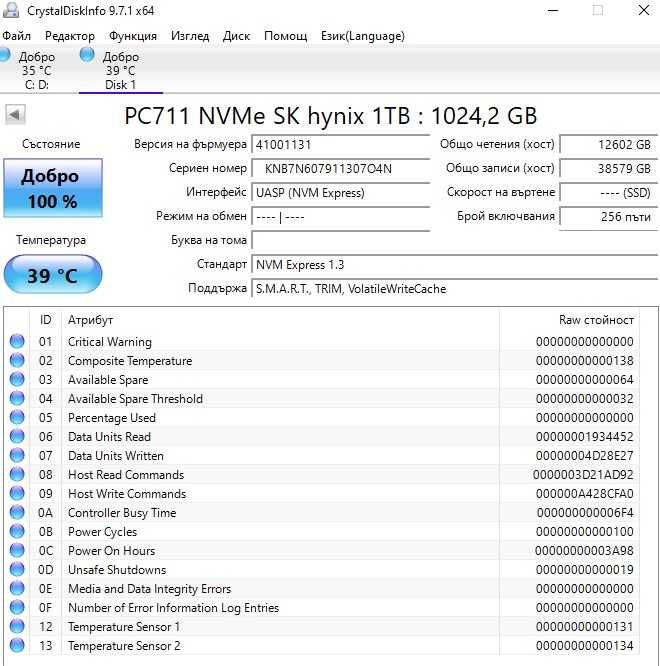The image size is (660, 666).
Task: Click the ID column header
Action: 45,319
